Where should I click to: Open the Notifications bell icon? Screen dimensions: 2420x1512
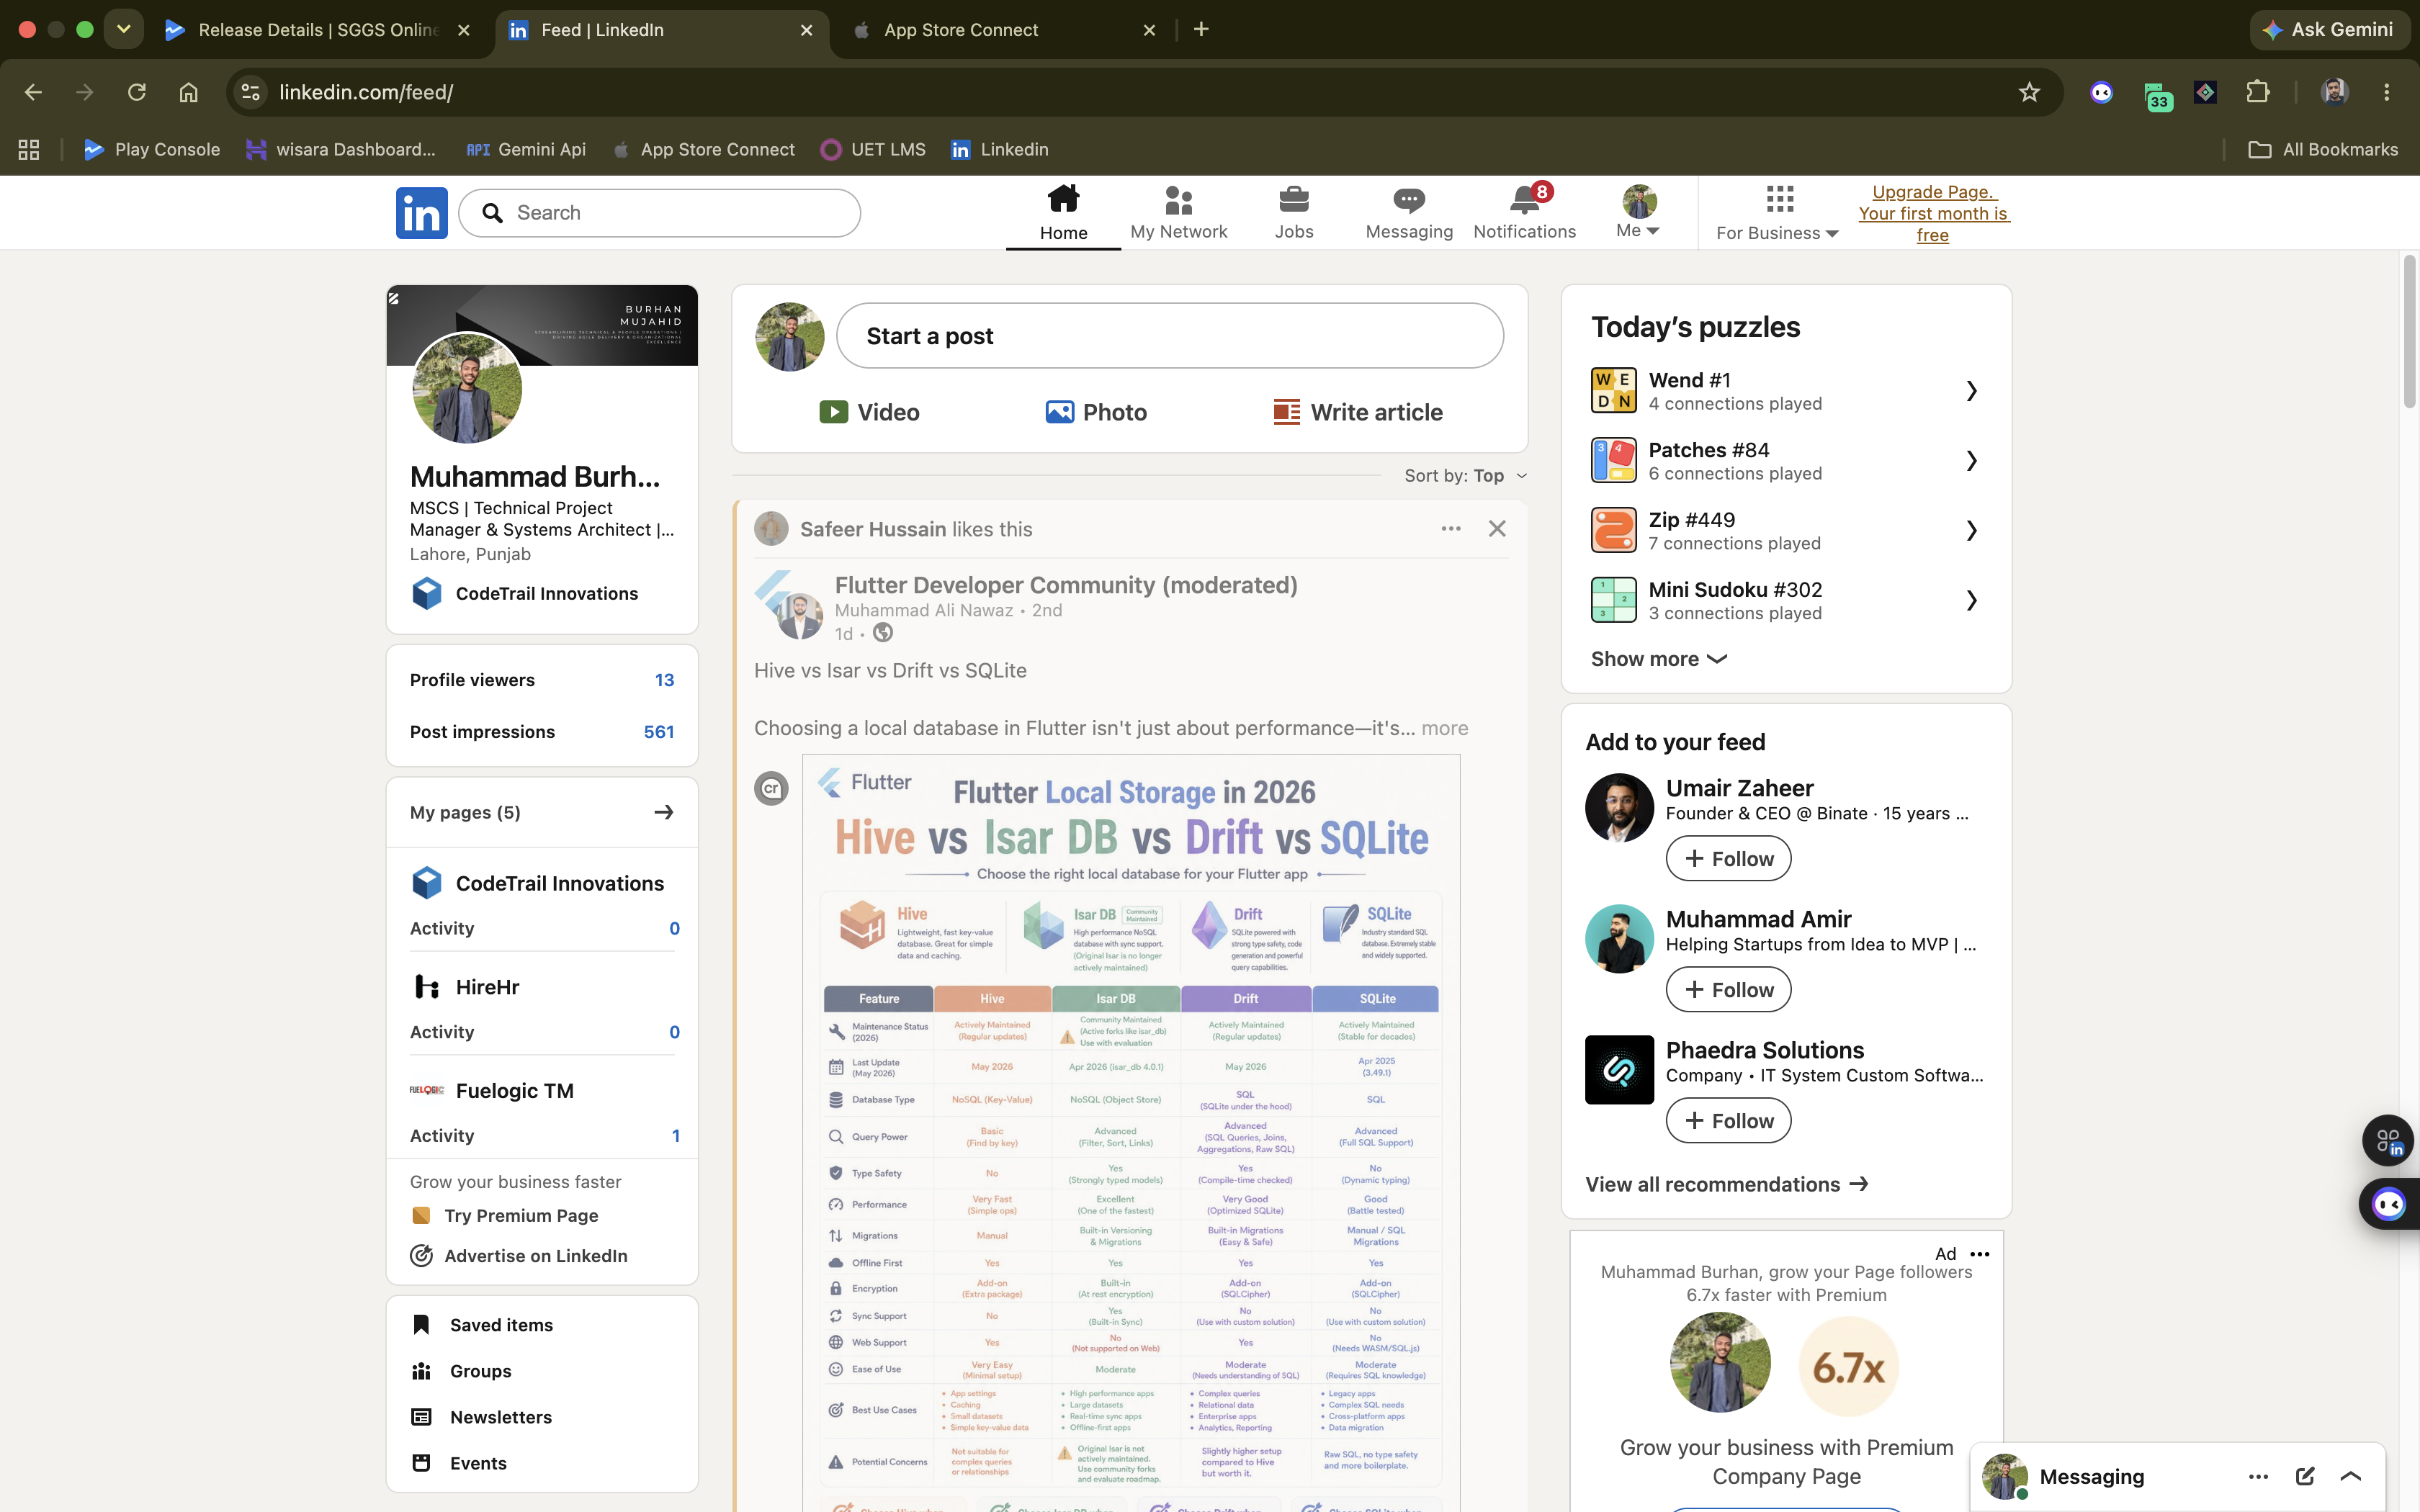(1524, 200)
